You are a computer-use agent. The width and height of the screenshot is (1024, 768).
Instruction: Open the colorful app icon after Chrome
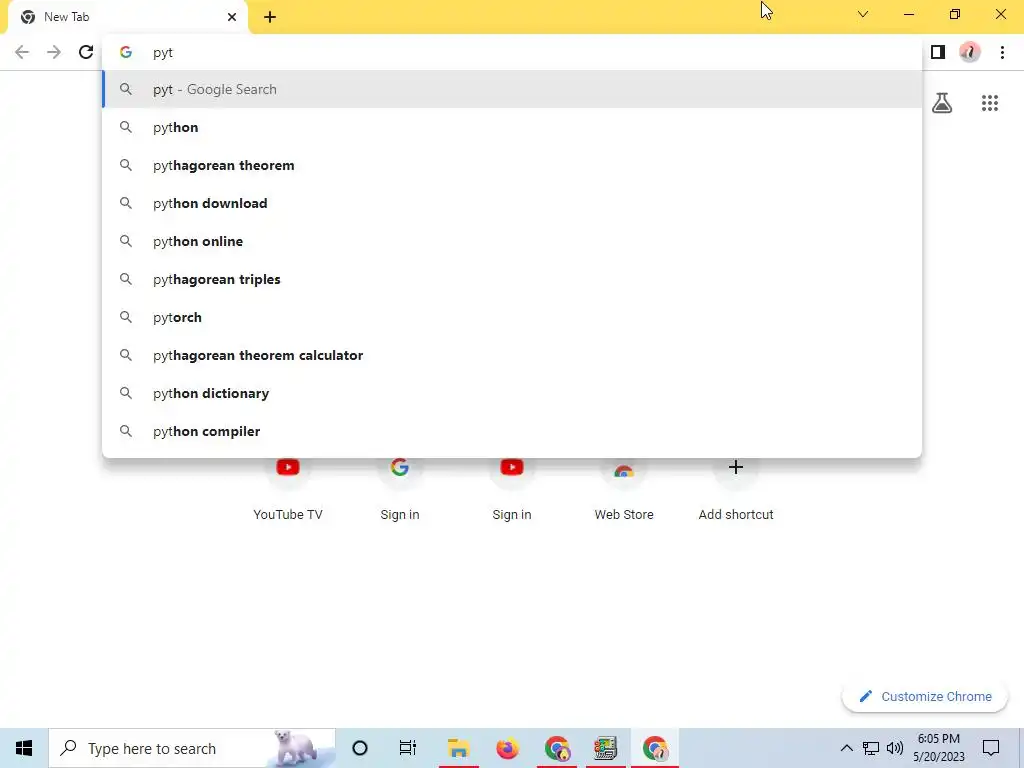[605, 748]
